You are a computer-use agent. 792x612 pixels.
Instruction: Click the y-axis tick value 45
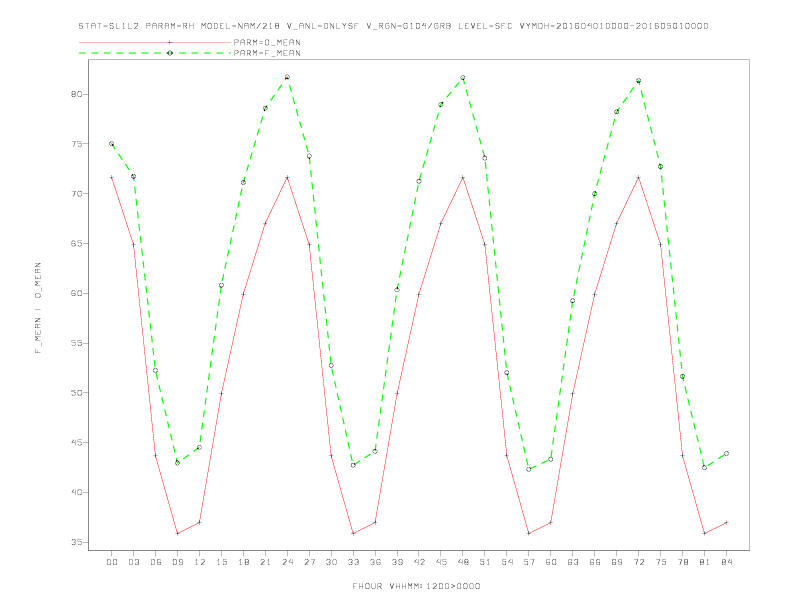coord(76,443)
